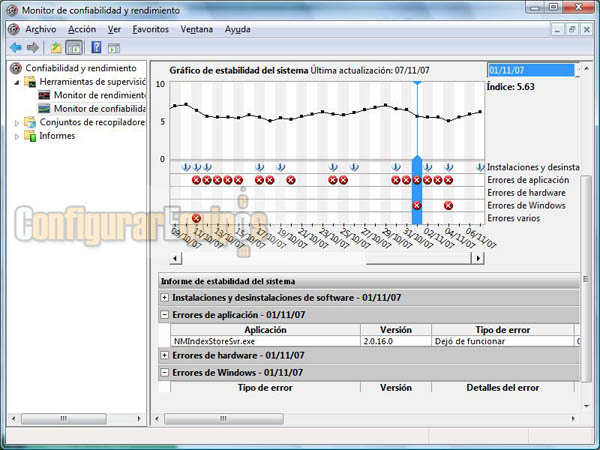Click the install info icon on 02/11/07
Viewport: 600px width, 450px height.
click(x=428, y=167)
